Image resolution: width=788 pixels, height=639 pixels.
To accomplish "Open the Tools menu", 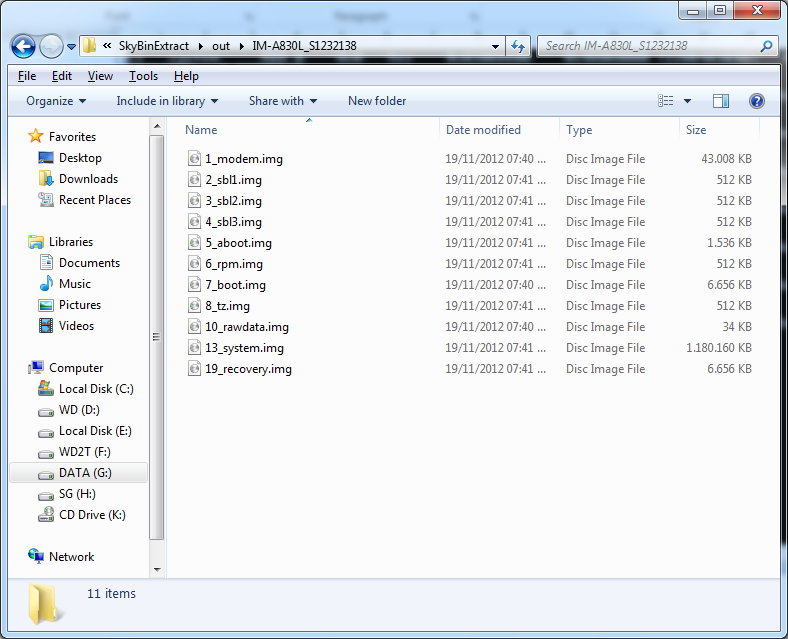I will tap(143, 76).
